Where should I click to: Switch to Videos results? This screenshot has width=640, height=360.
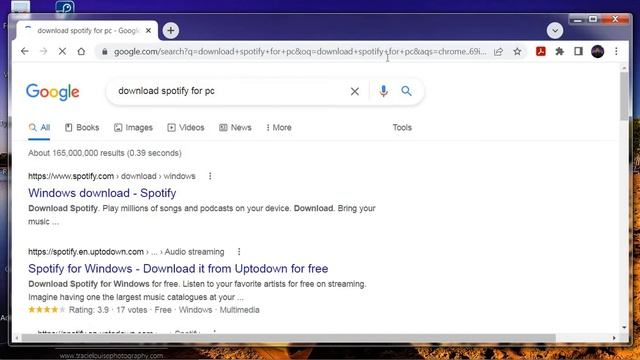coord(186,128)
